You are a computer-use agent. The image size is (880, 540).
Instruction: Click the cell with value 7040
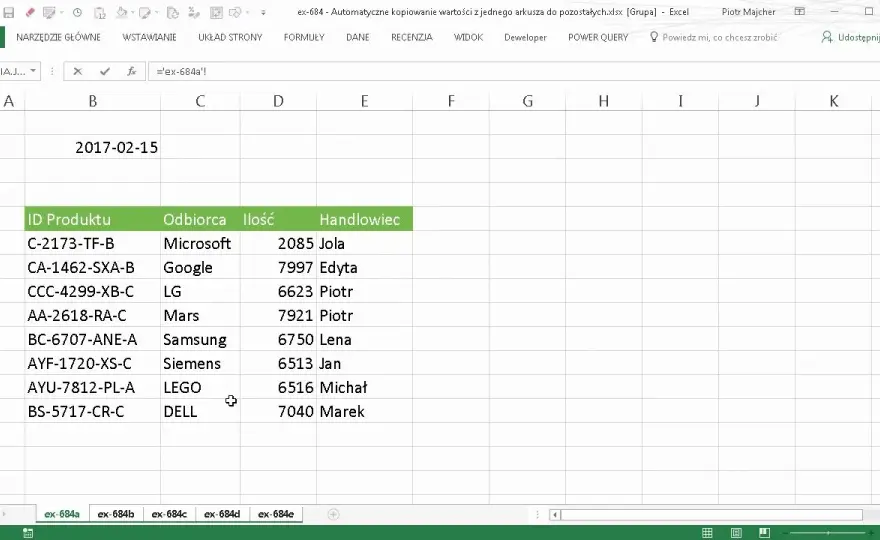tap(278, 411)
